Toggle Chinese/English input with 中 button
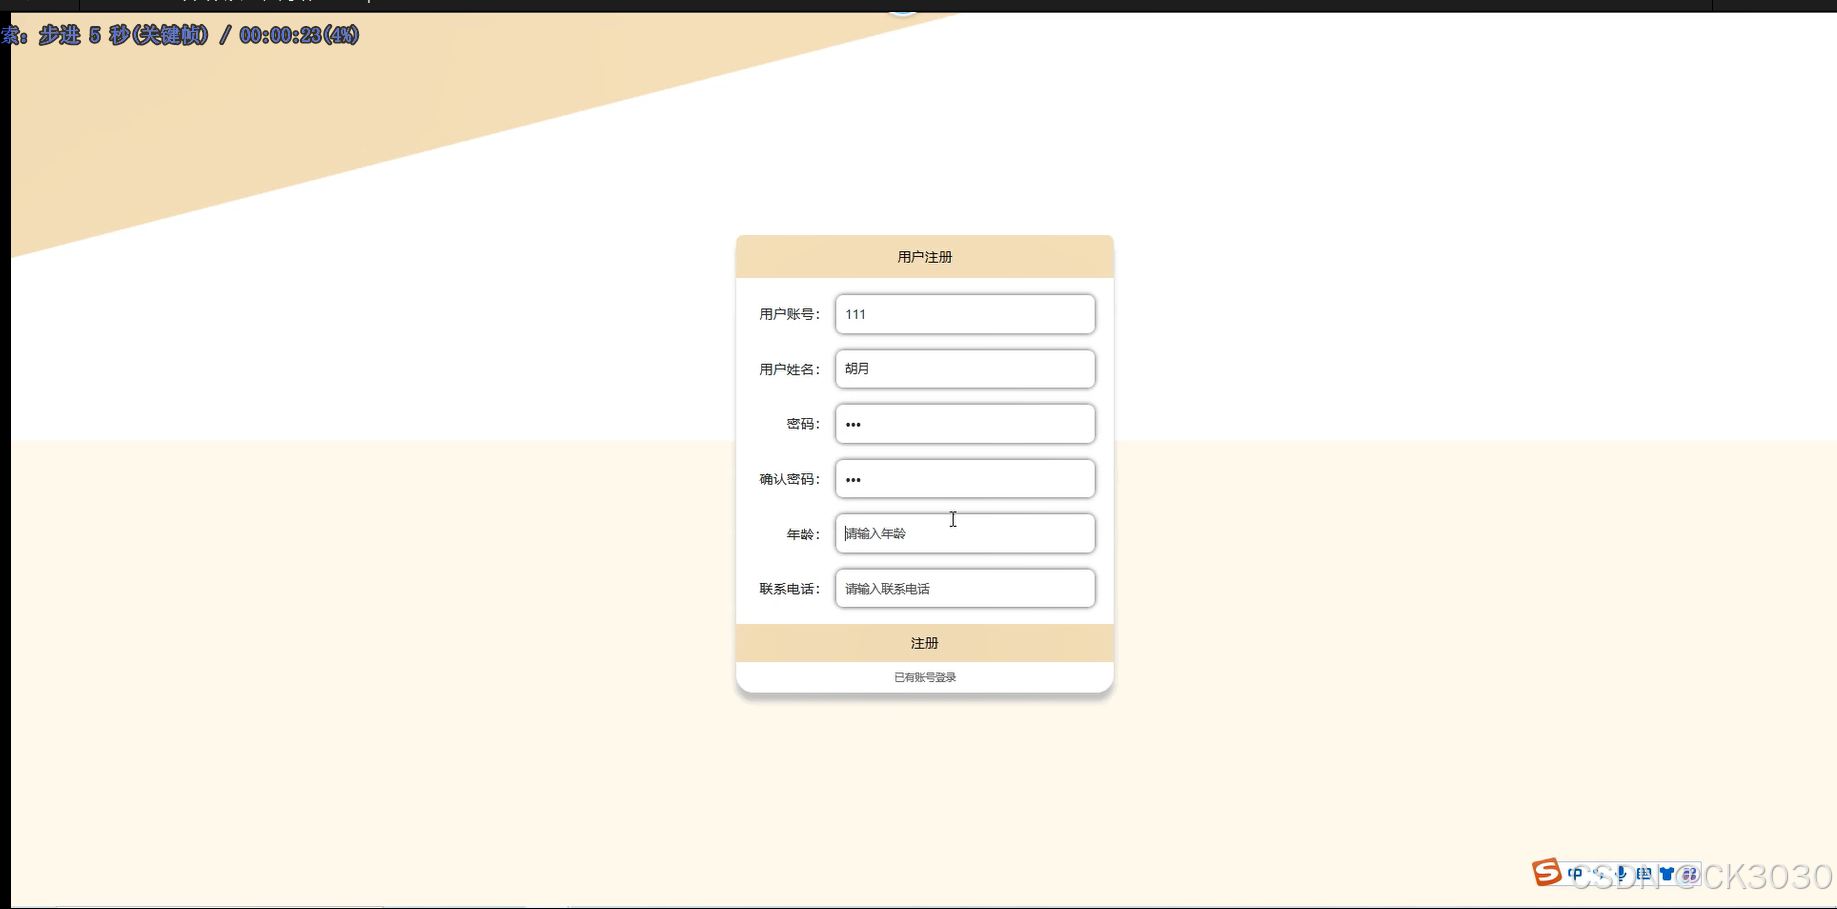The height and width of the screenshot is (909, 1837). point(1575,872)
